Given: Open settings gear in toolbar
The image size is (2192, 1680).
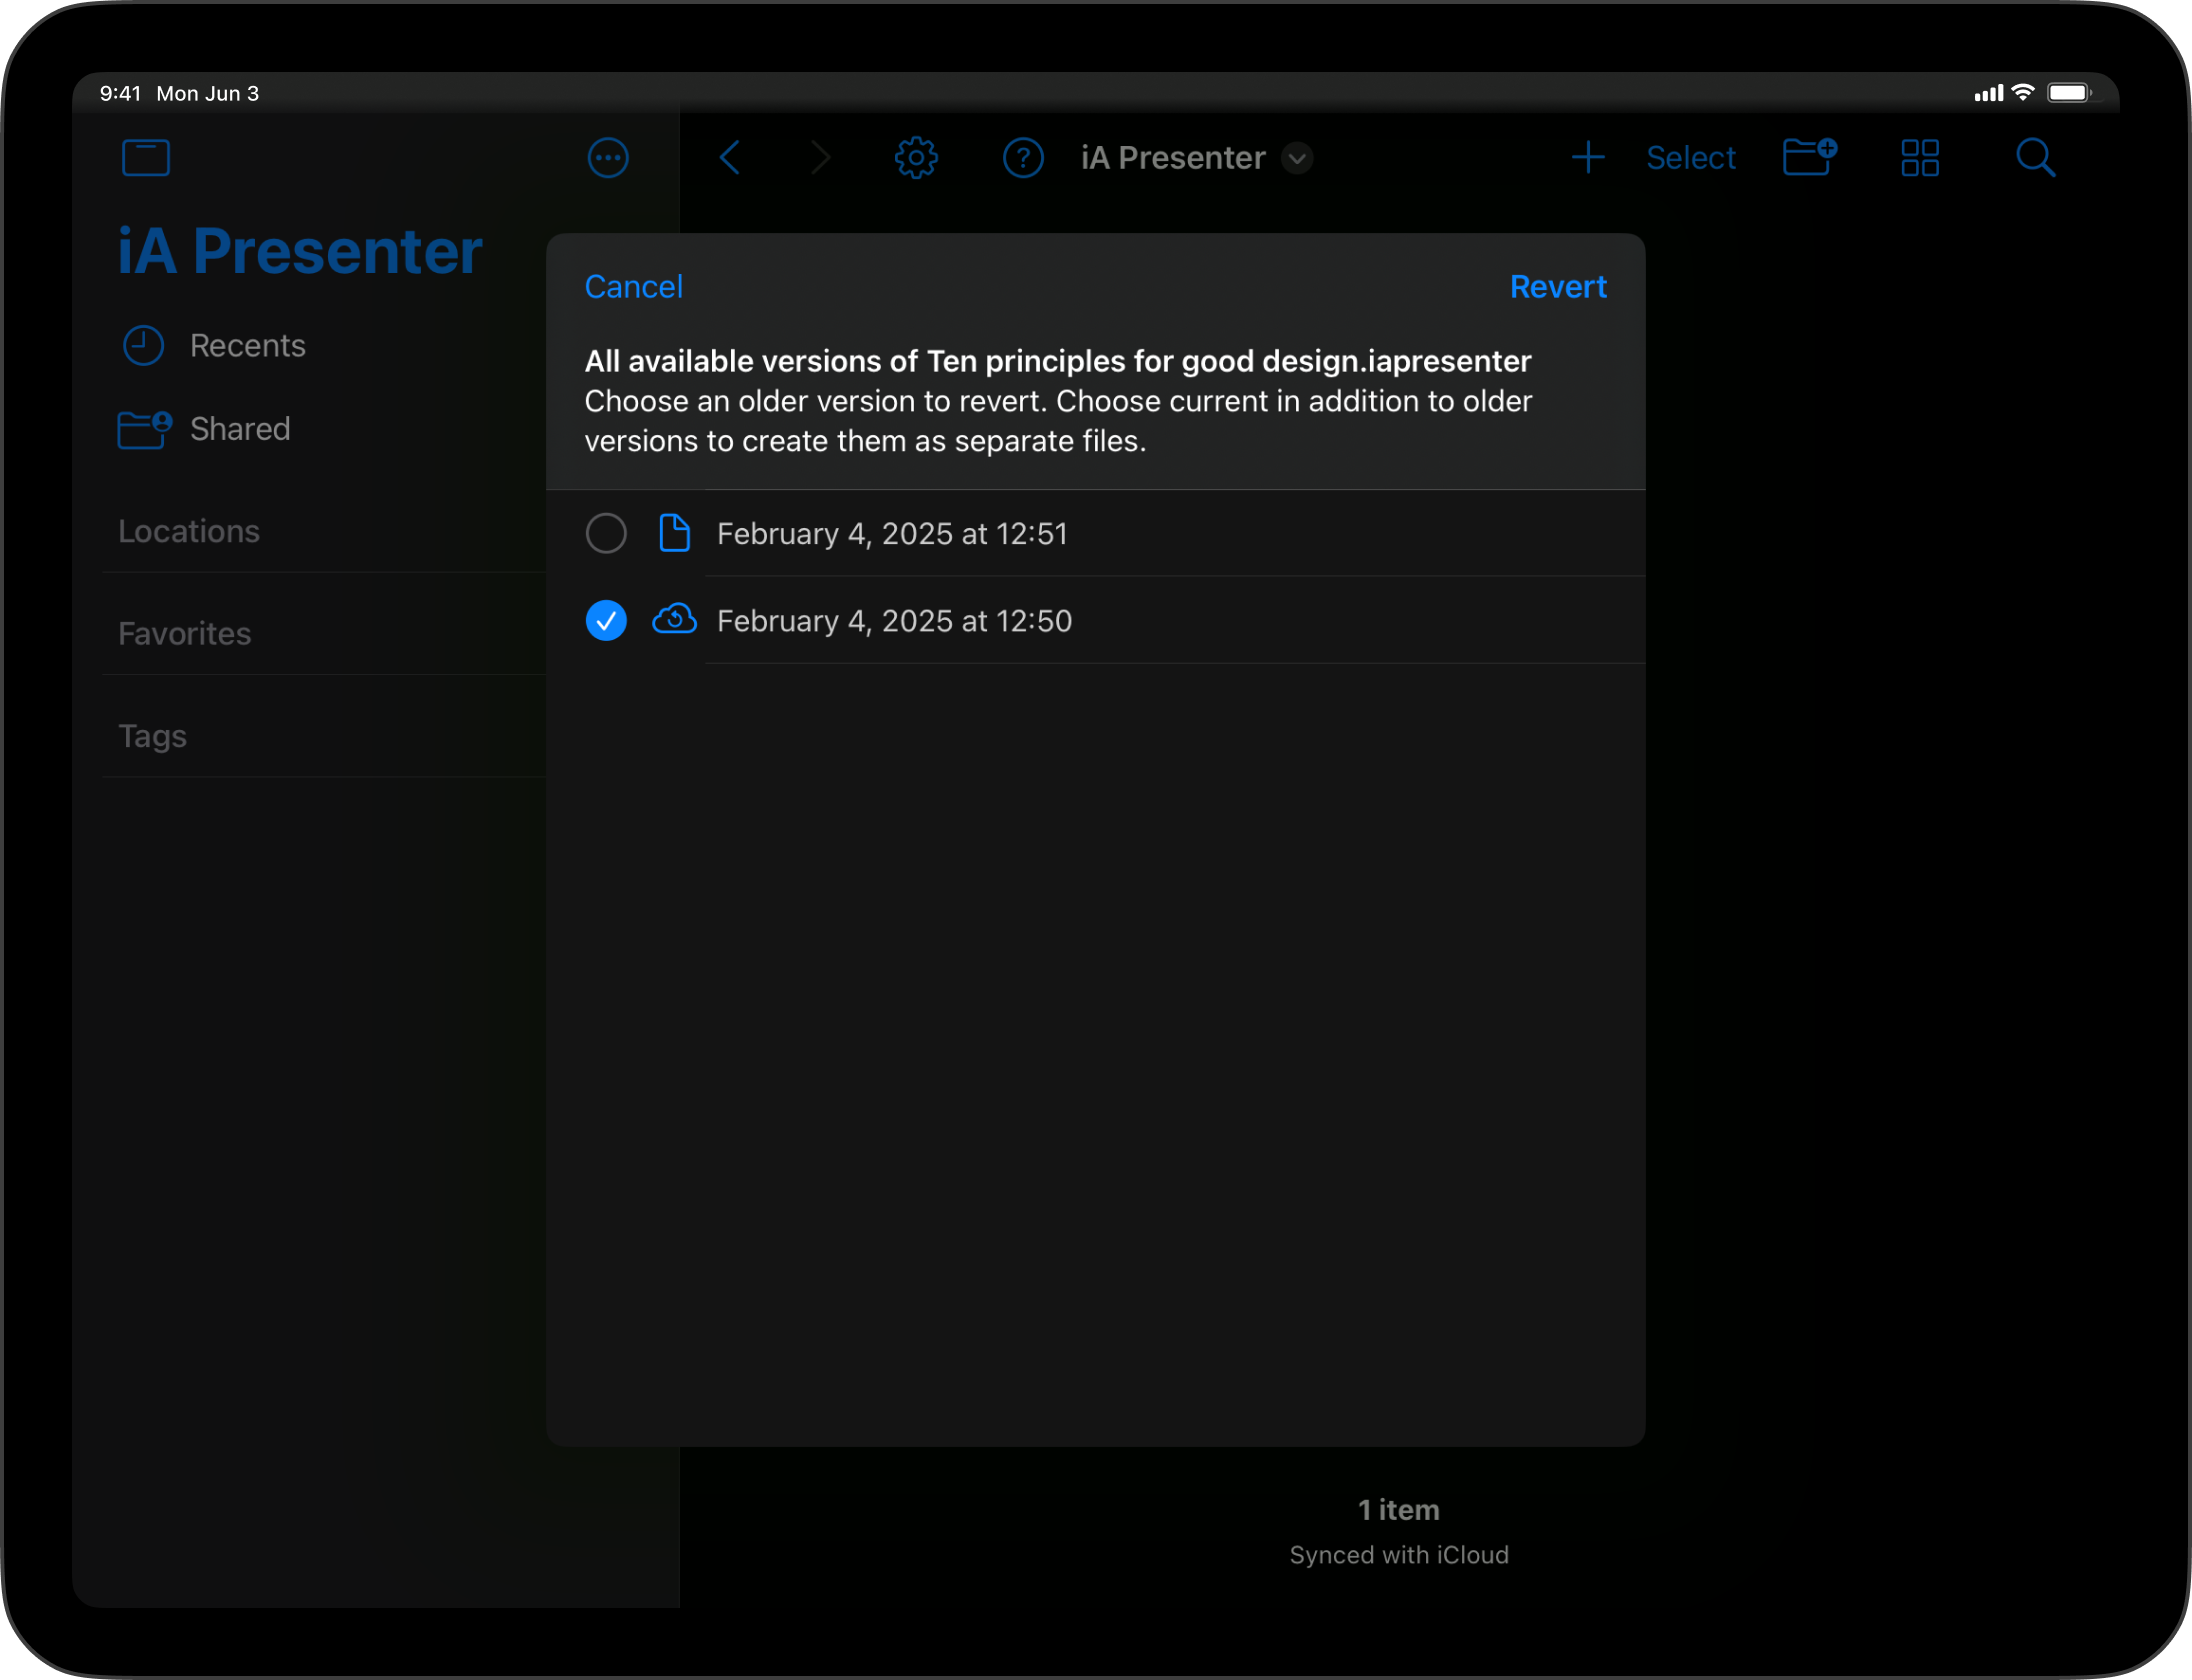Looking at the screenshot, I should (x=916, y=158).
